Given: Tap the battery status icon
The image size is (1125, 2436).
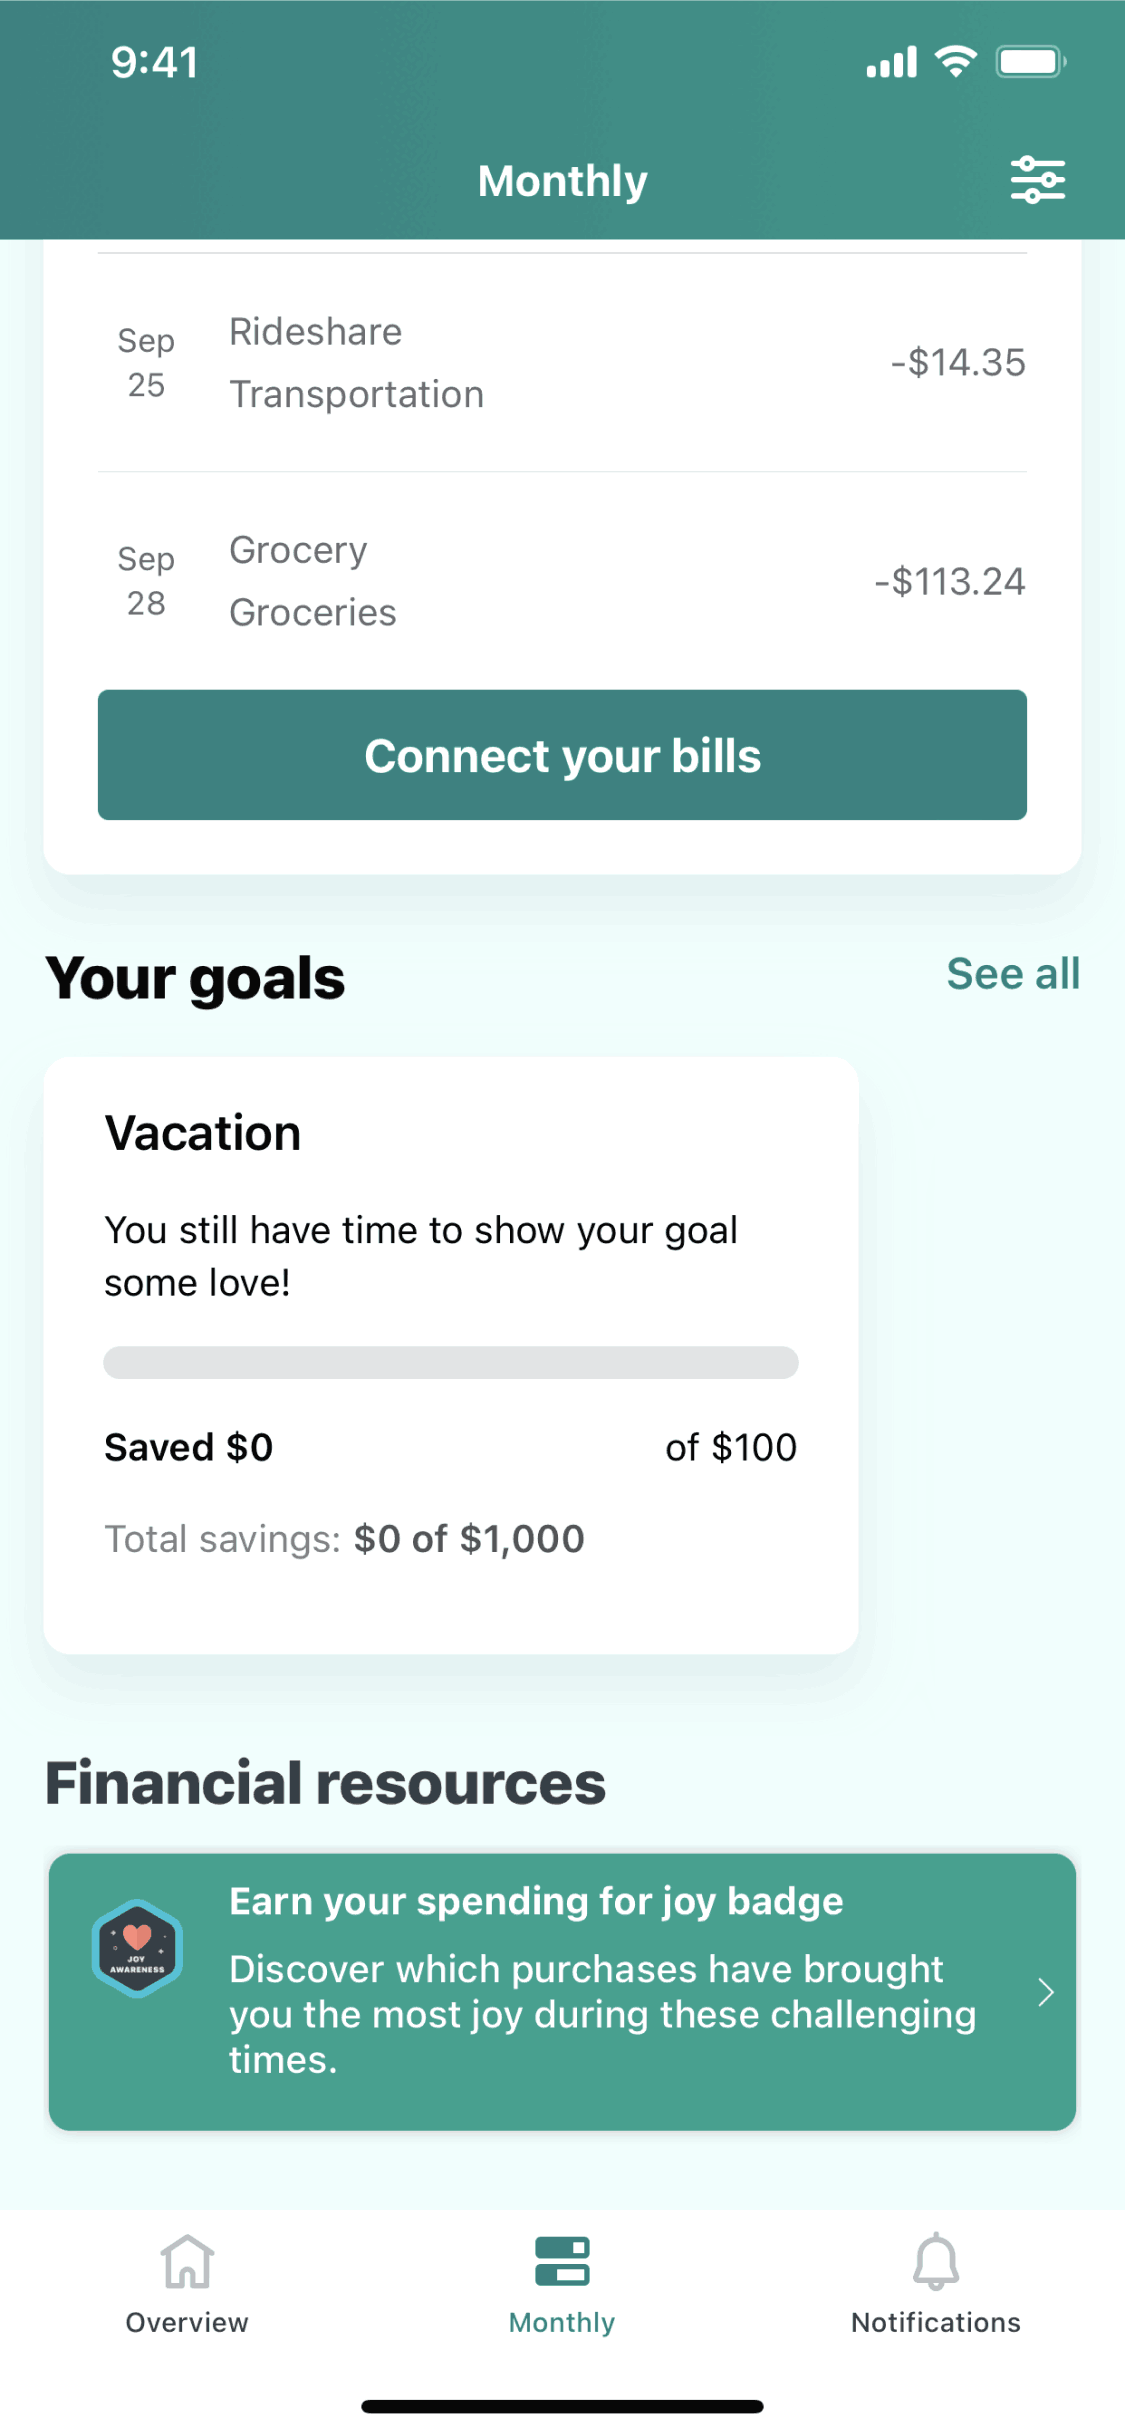Looking at the screenshot, I should [1030, 62].
